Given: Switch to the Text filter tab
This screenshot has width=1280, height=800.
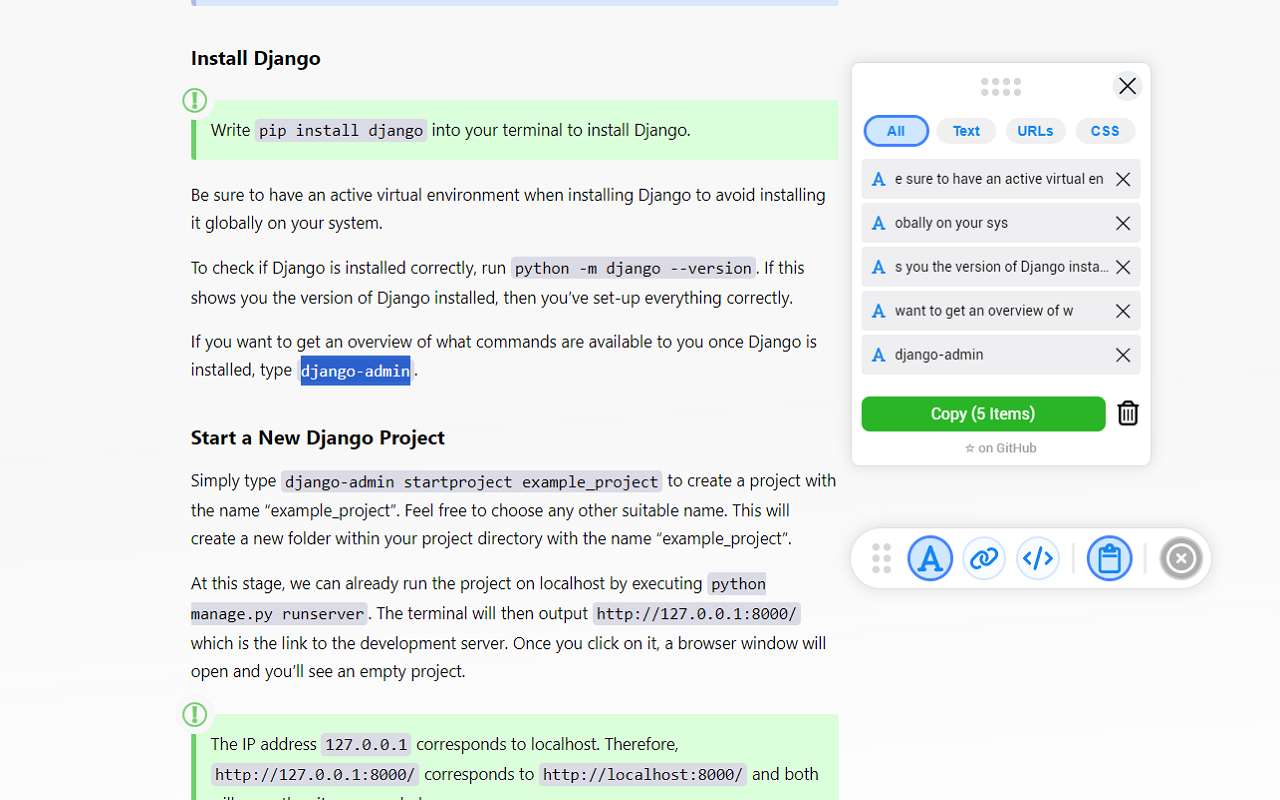Looking at the screenshot, I should tap(966, 131).
